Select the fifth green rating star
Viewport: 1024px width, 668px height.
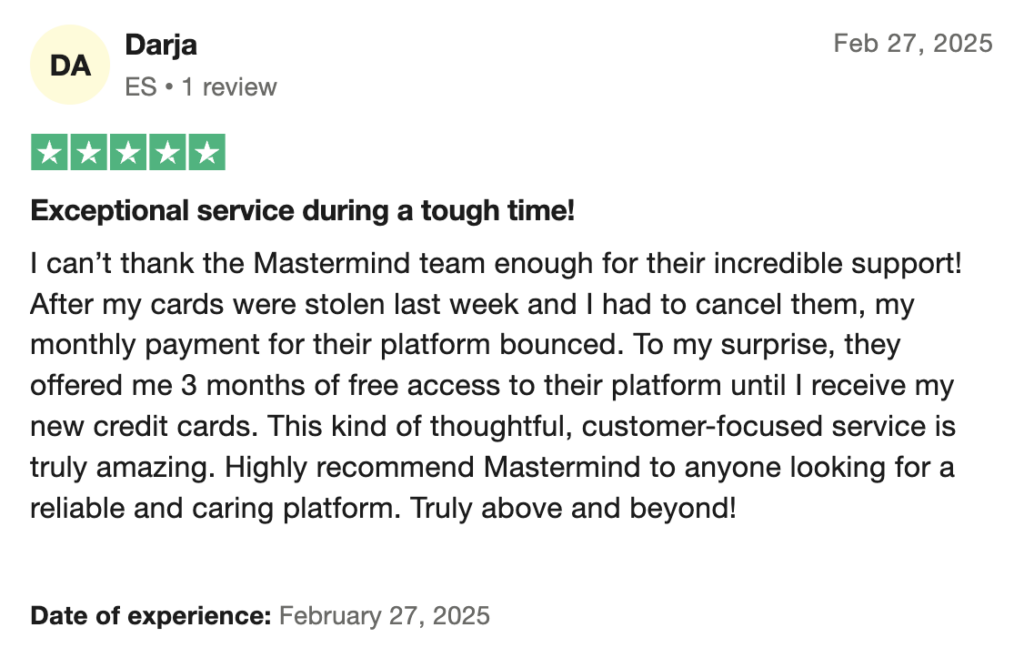coord(206,152)
